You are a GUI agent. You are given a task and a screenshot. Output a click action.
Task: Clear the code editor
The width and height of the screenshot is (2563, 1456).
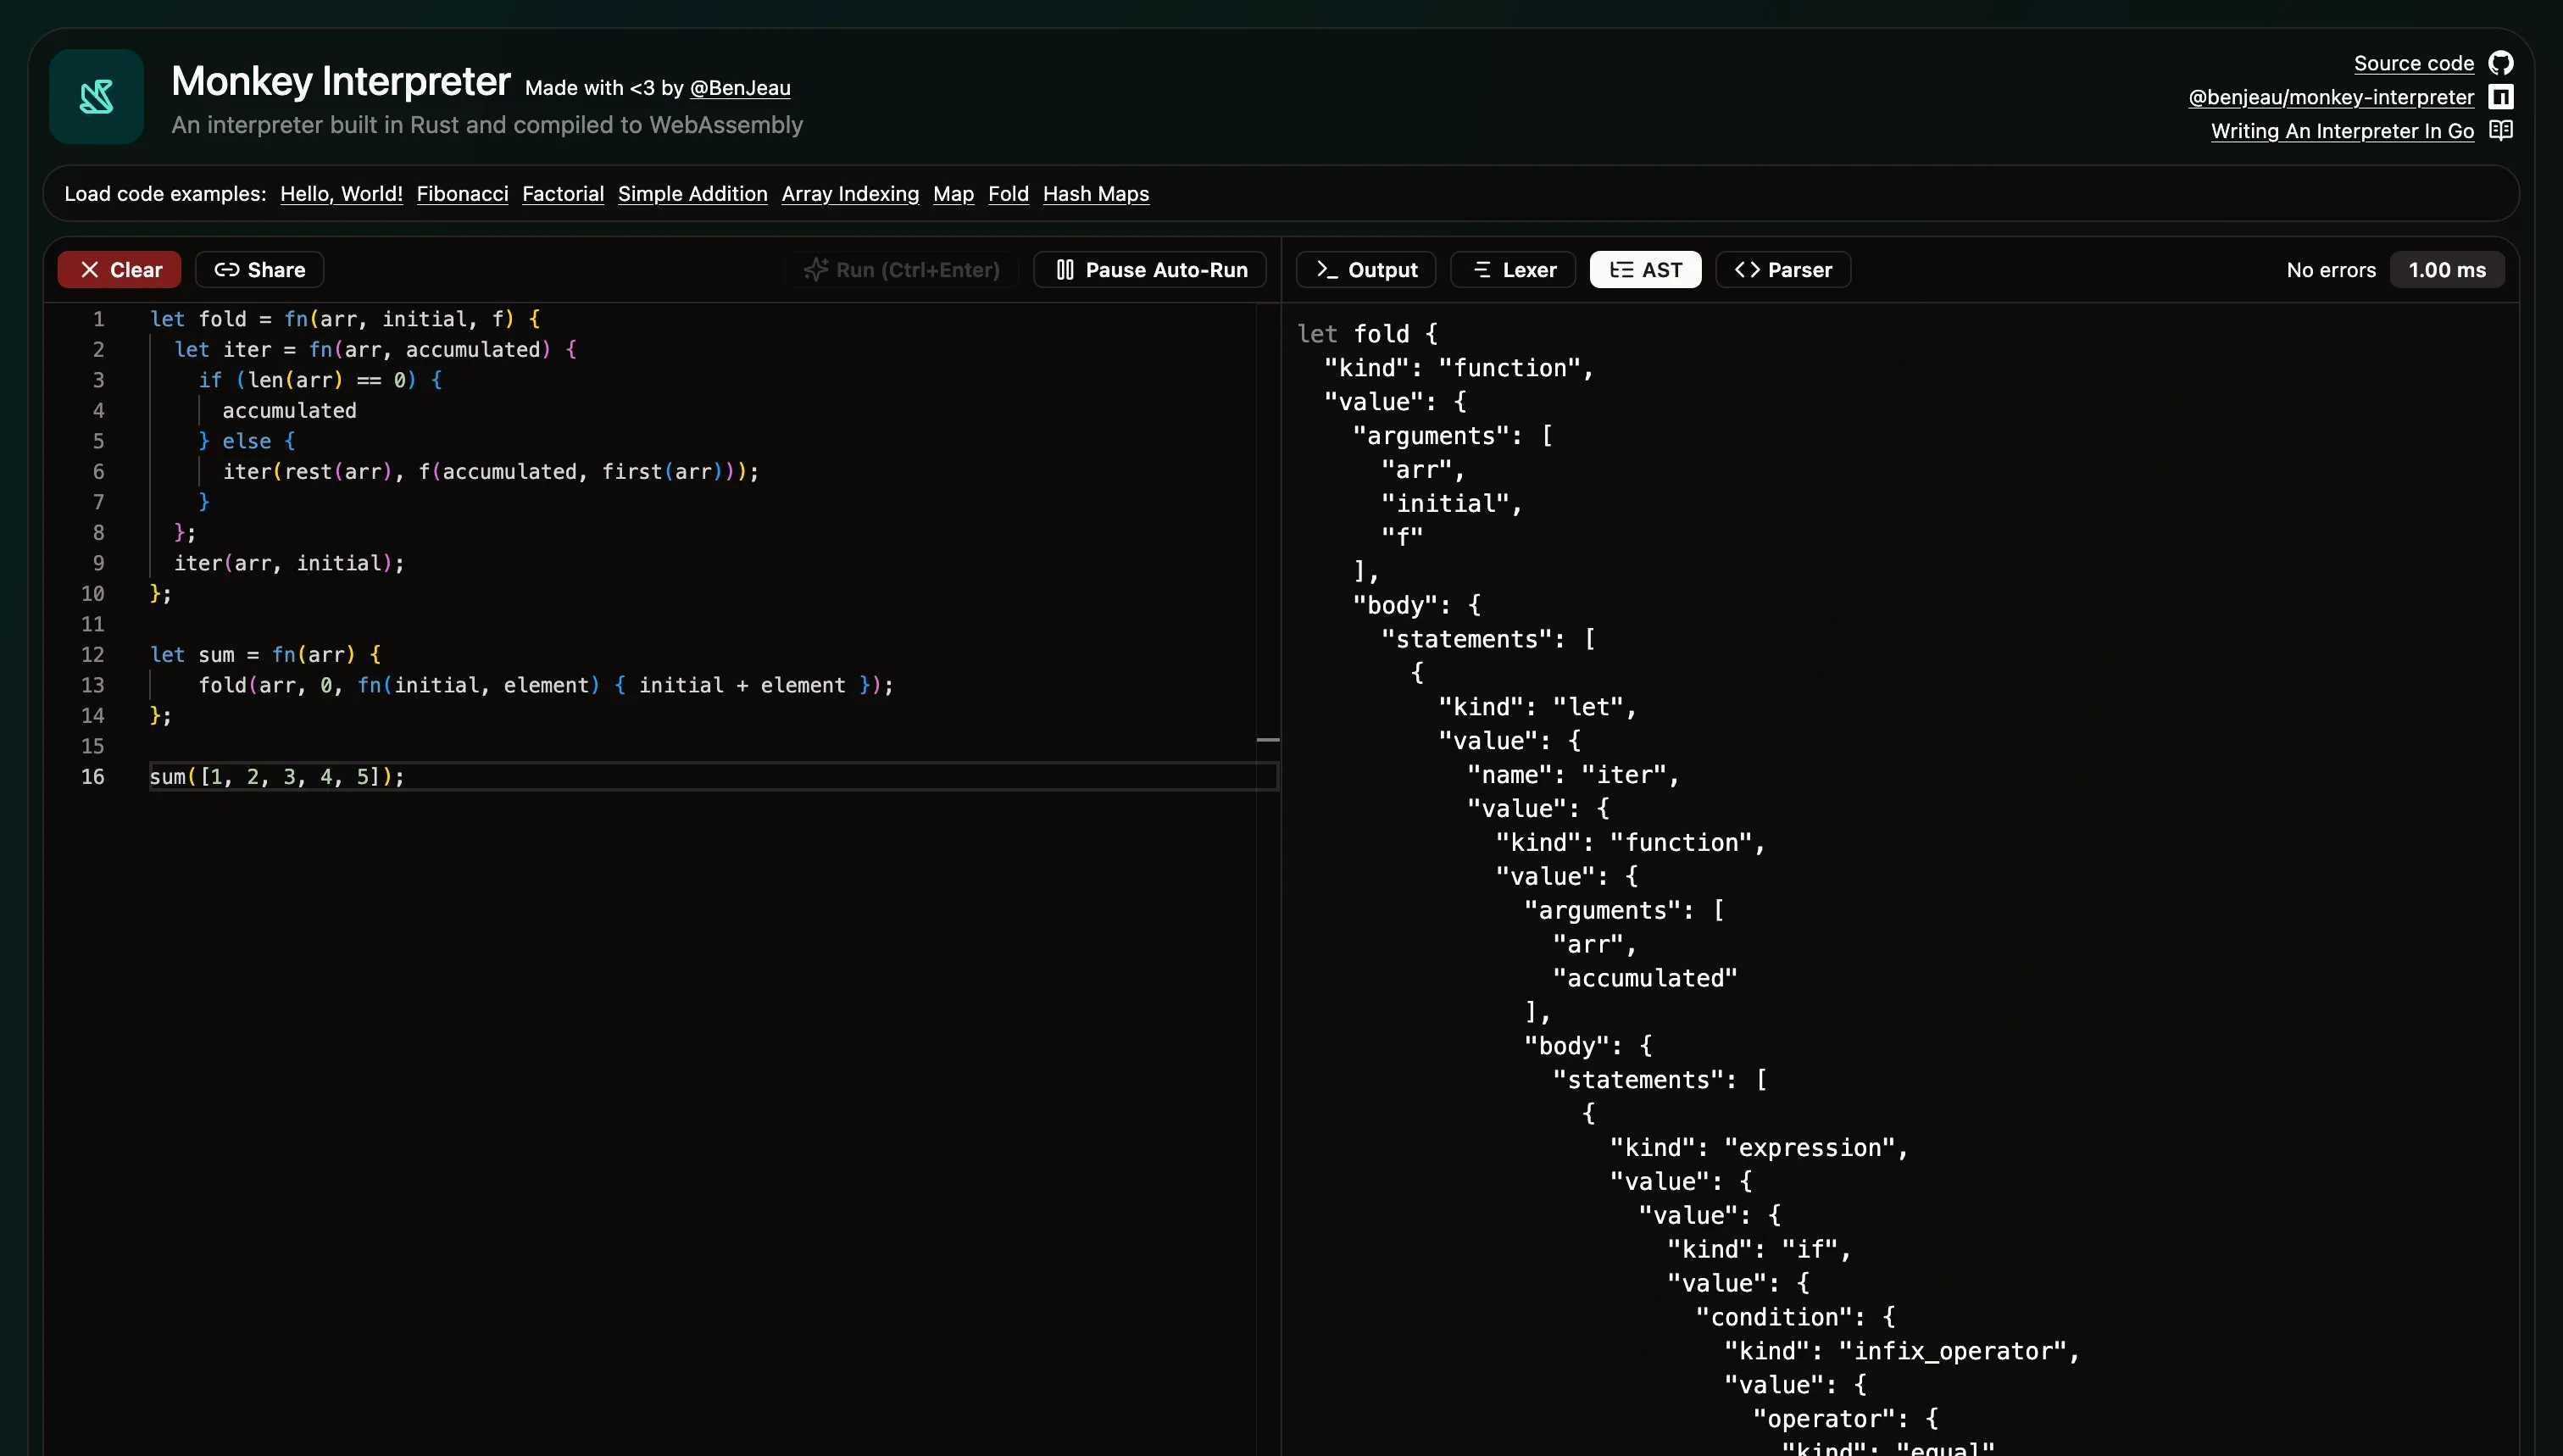119,270
